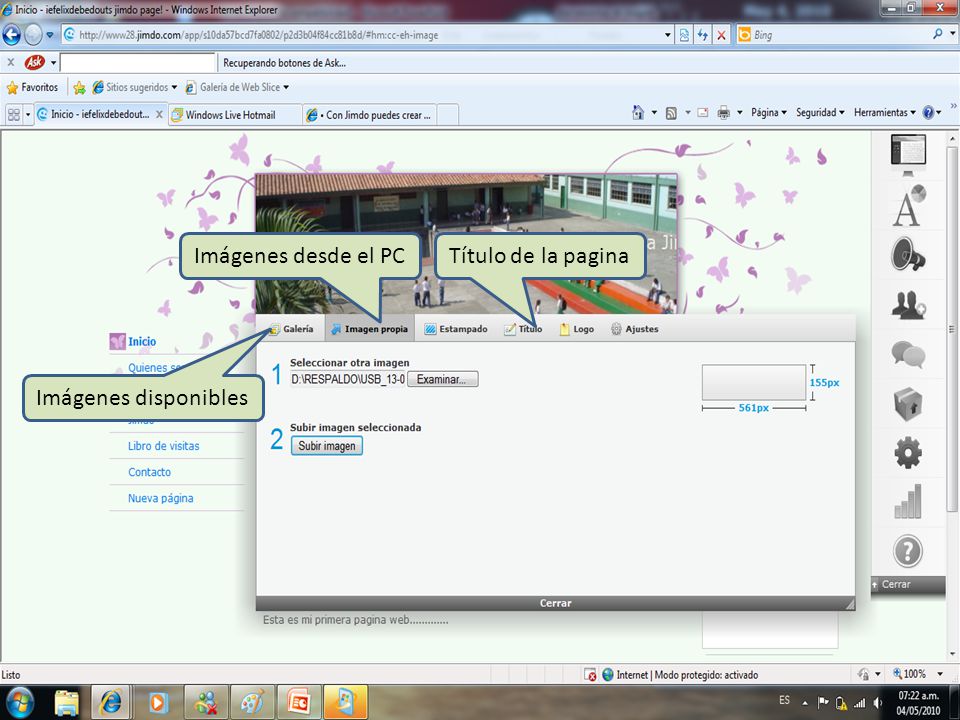This screenshot has height=720, width=960.
Task: Click the Bing search magnifier icon
Action: 937,34
